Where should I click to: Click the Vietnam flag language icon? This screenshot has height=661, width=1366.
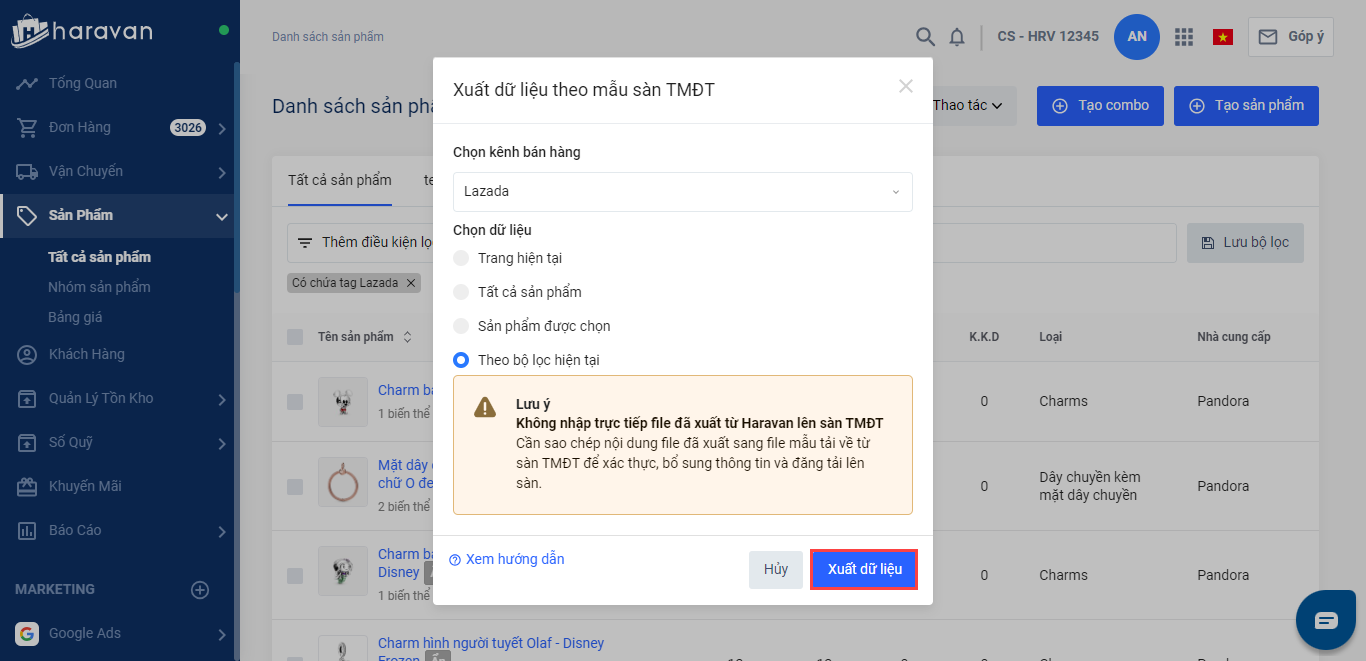(x=1222, y=37)
